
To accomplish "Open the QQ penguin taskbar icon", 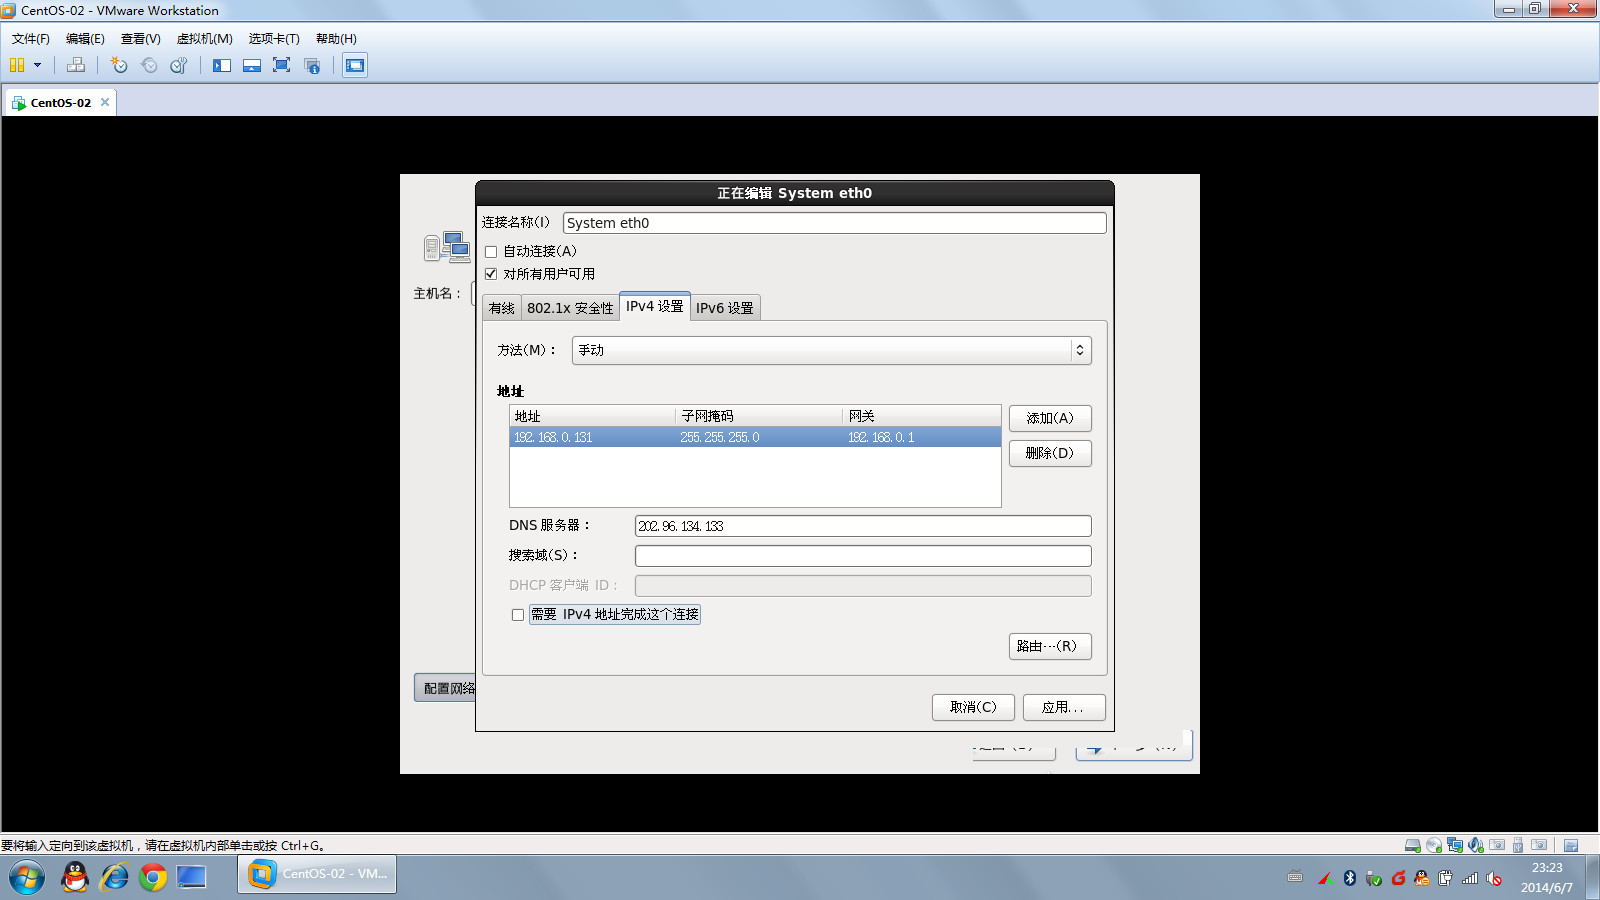I will [x=75, y=877].
